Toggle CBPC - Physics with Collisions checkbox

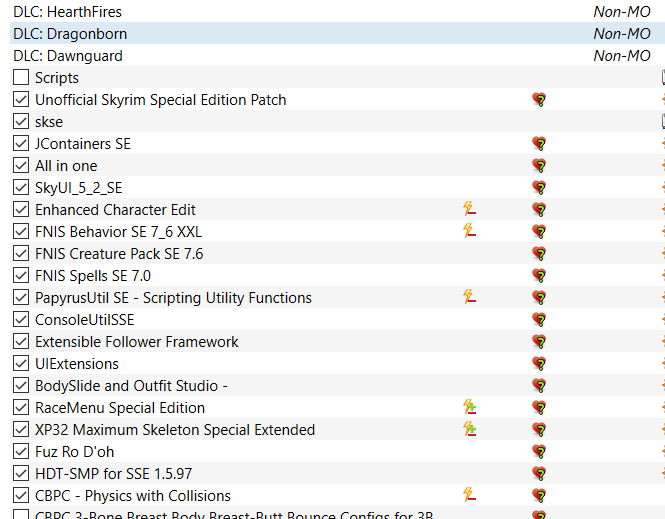[21, 496]
